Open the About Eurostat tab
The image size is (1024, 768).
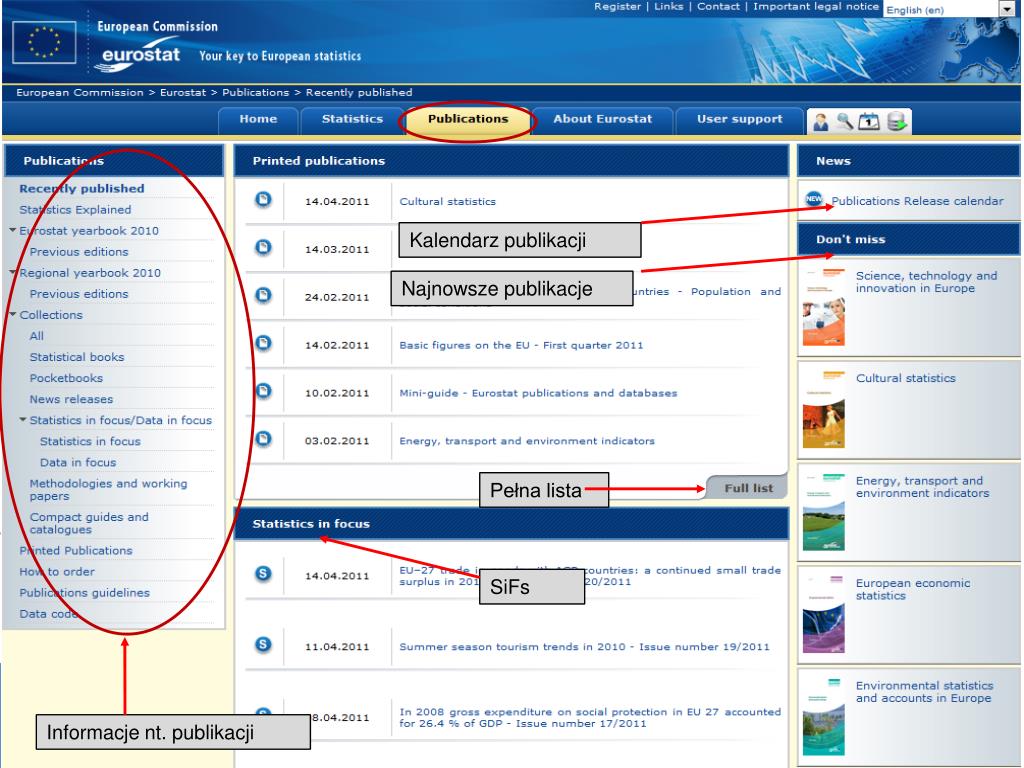click(602, 120)
